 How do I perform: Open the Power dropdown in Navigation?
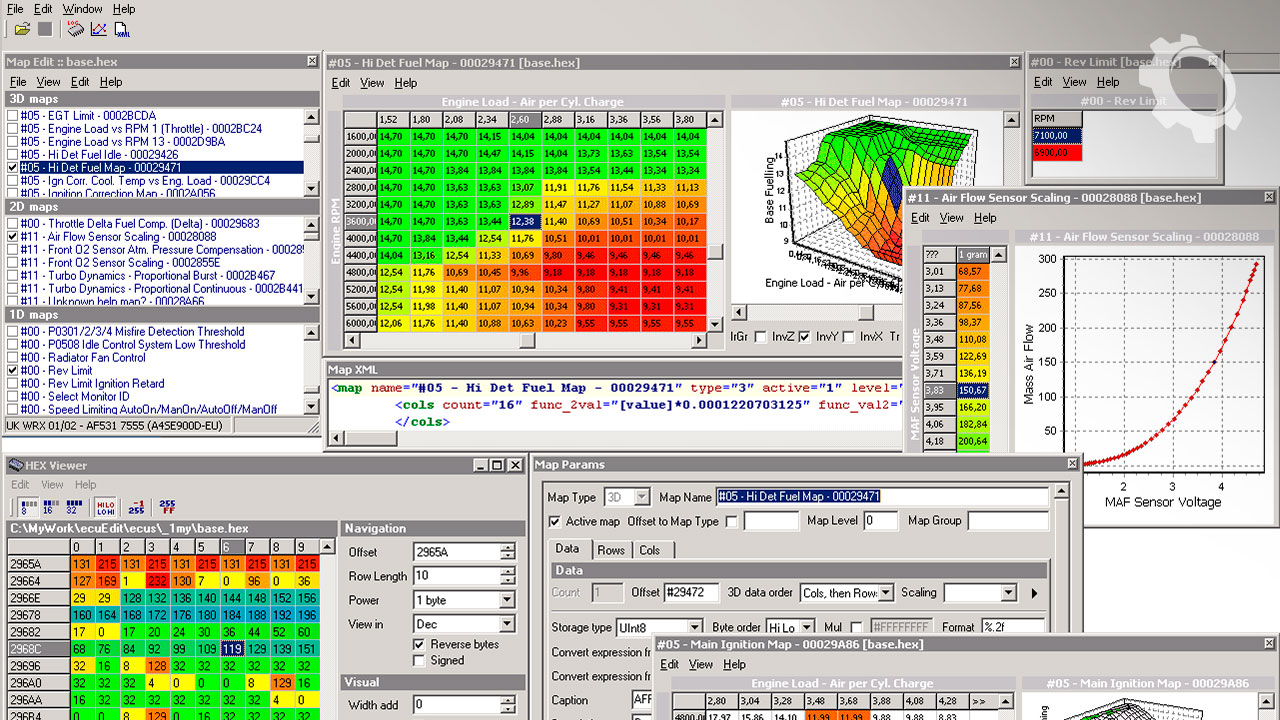(x=505, y=600)
